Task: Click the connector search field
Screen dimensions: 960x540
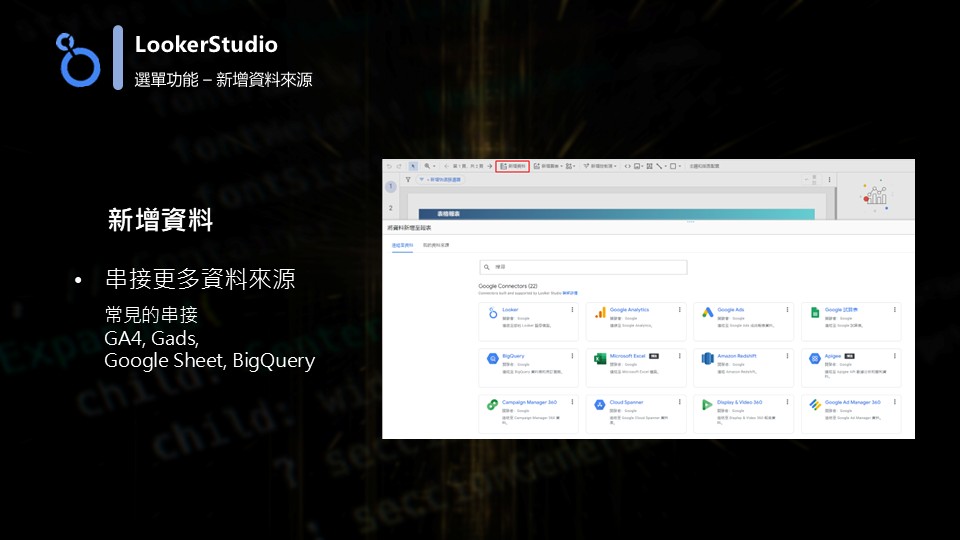Action: pyautogui.click(x=584, y=268)
